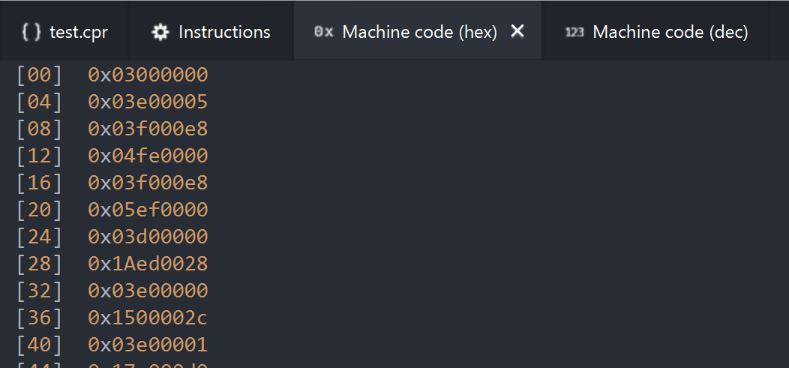Click the value 0x03e00005
Viewport: 789px width, 368px height.
(148, 102)
